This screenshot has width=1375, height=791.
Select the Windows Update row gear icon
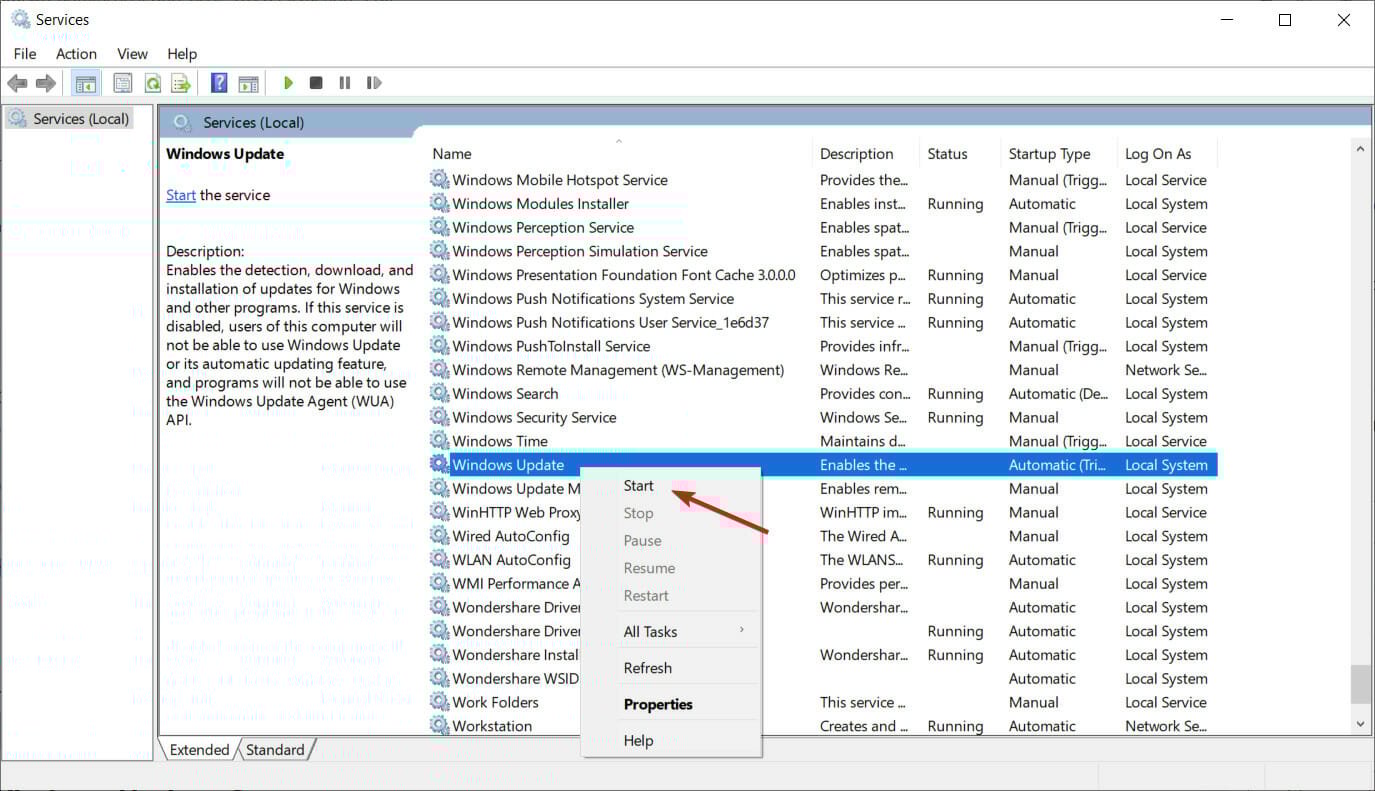(x=439, y=464)
